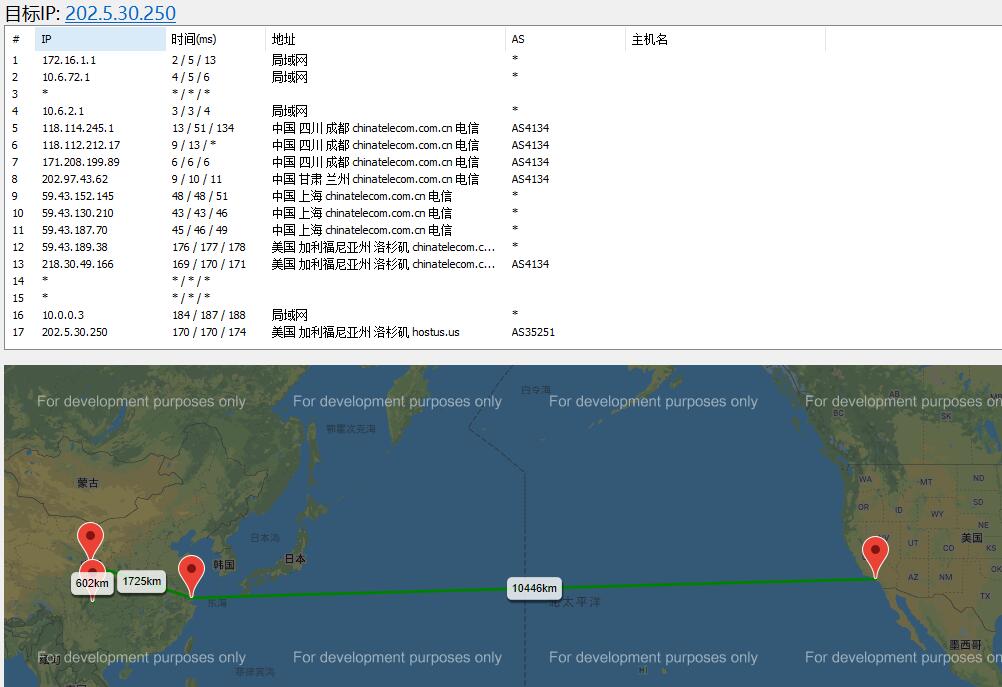1002x687 pixels.
Task: Click the latency value 169 / 170 / 171
Action: pyautogui.click(x=209, y=265)
